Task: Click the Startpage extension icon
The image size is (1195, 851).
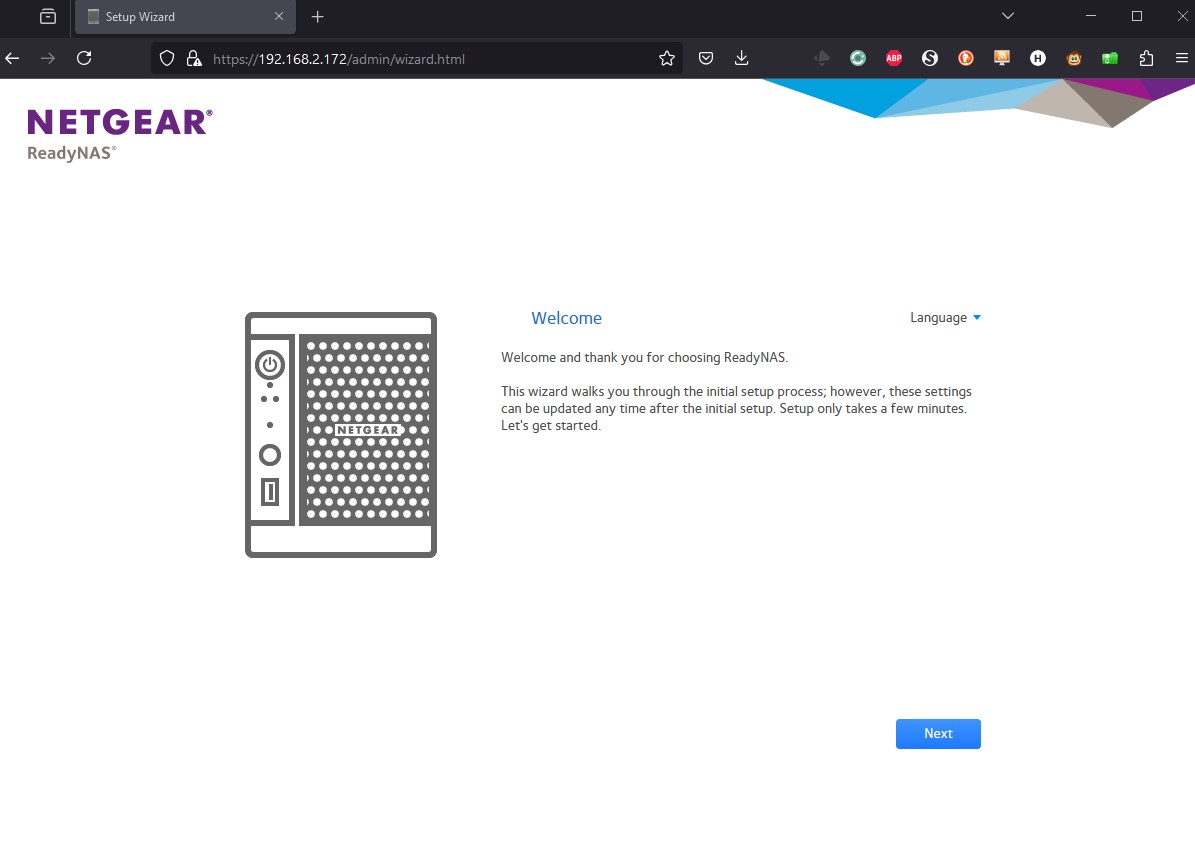Action: coord(930,58)
